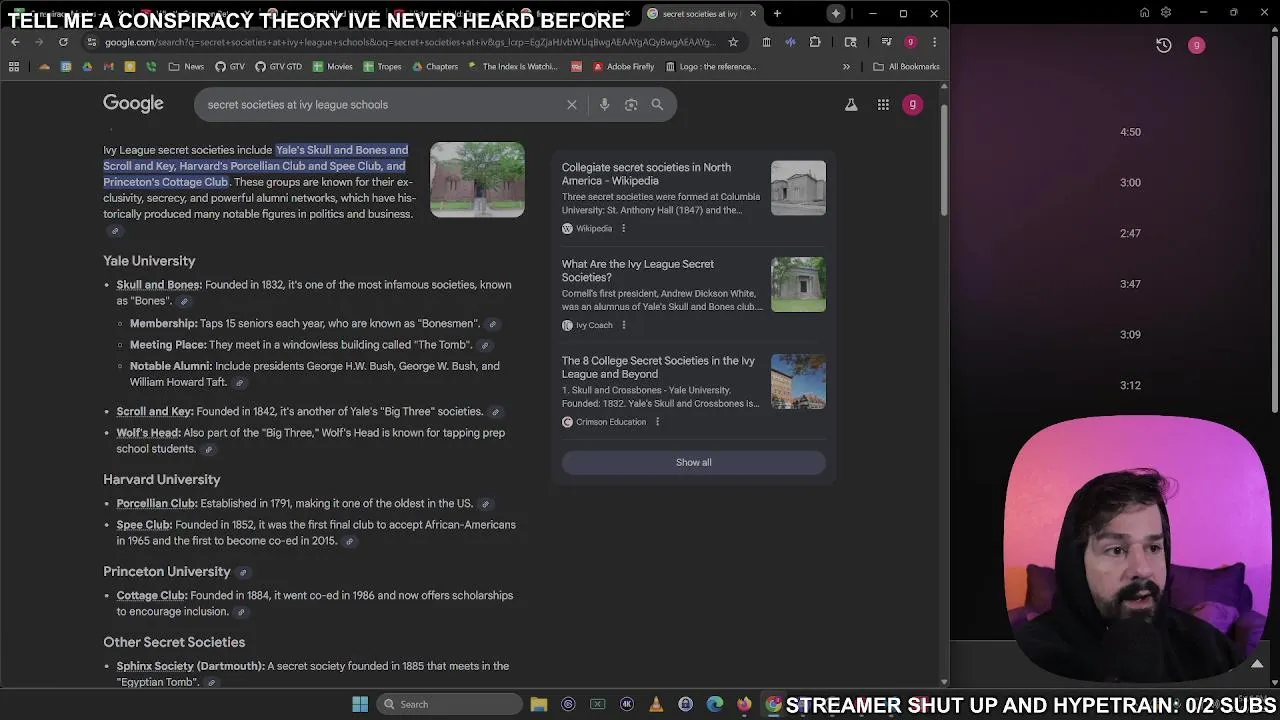Select the 3:47 duration entry
The width and height of the screenshot is (1280, 720).
click(x=1130, y=284)
